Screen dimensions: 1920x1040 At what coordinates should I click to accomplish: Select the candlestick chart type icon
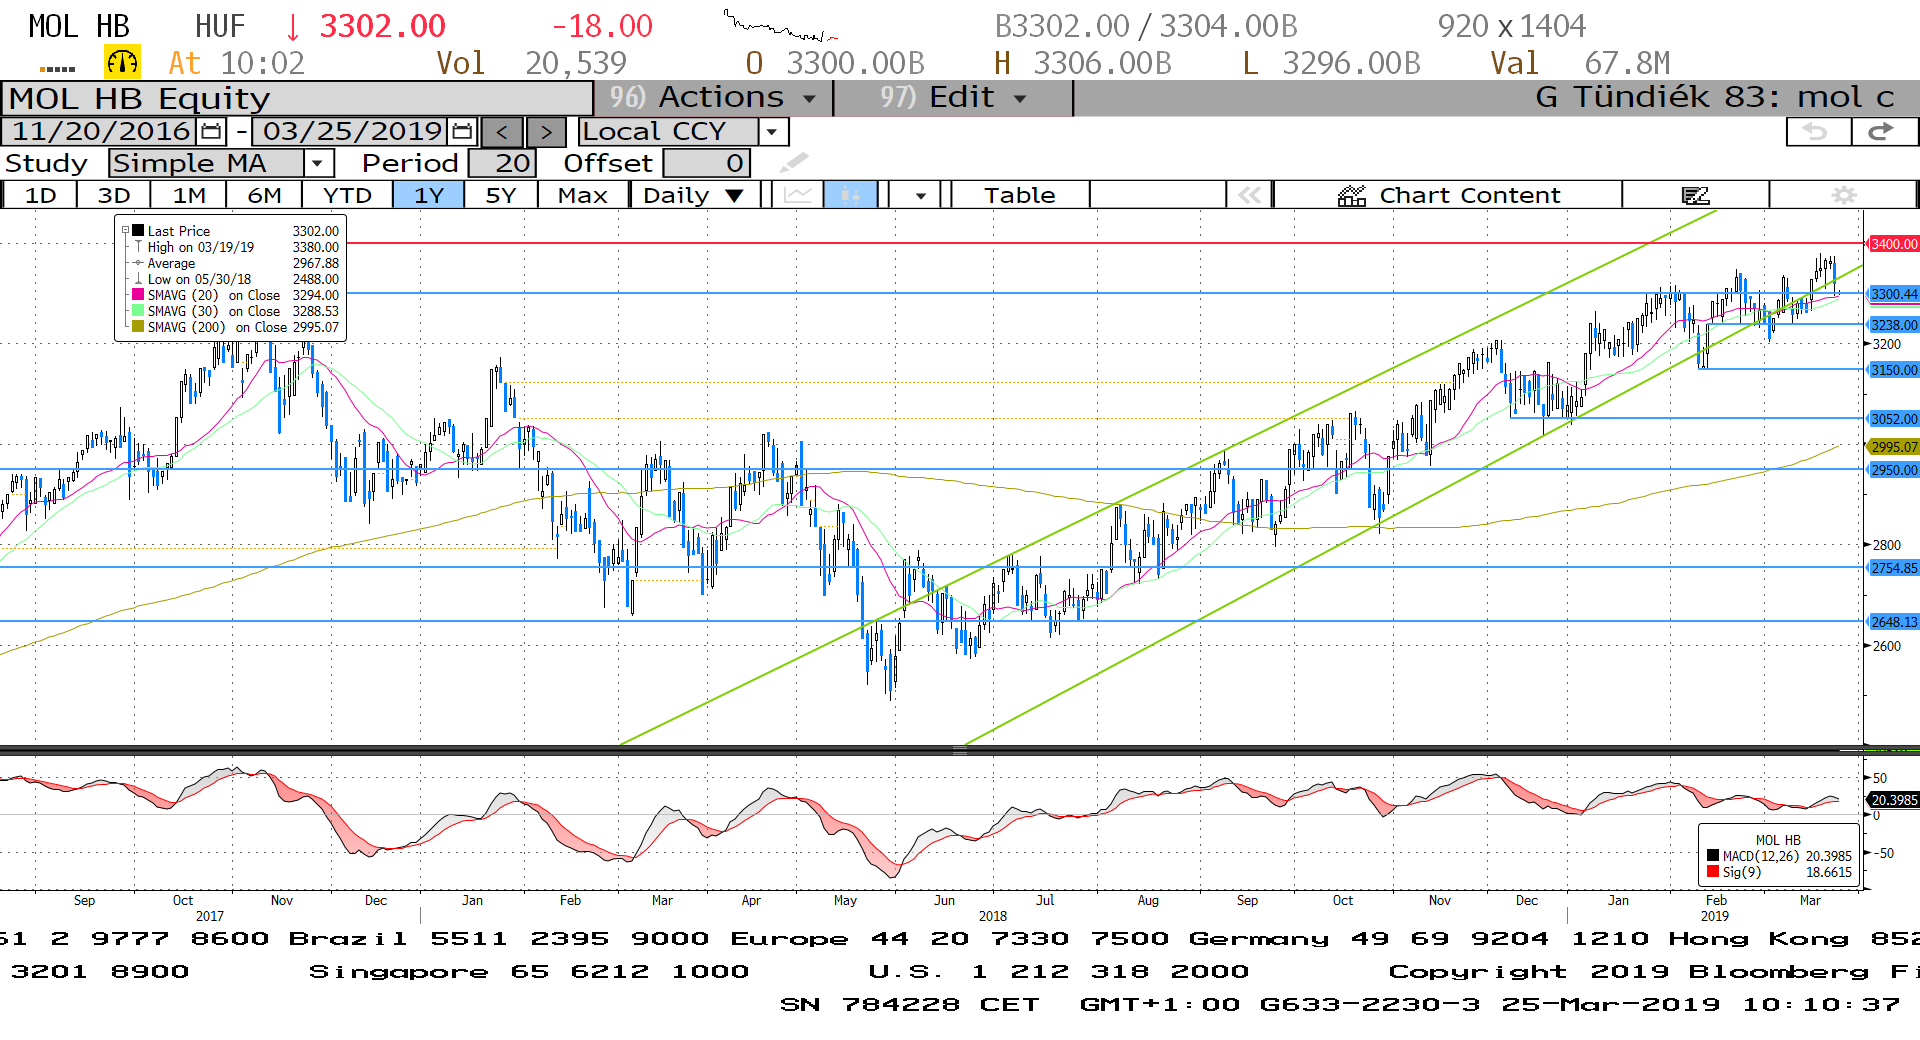point(850,195)
